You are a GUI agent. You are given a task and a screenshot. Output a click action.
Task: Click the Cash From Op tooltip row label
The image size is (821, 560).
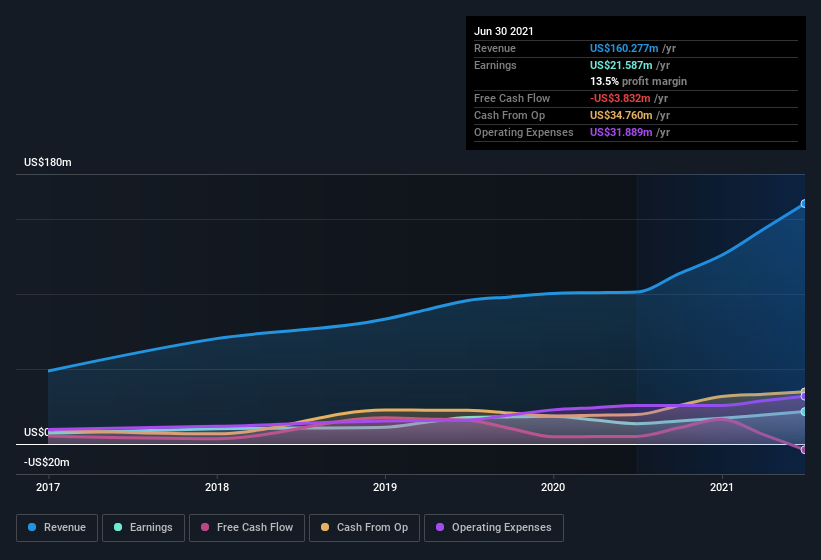point(509,115)
